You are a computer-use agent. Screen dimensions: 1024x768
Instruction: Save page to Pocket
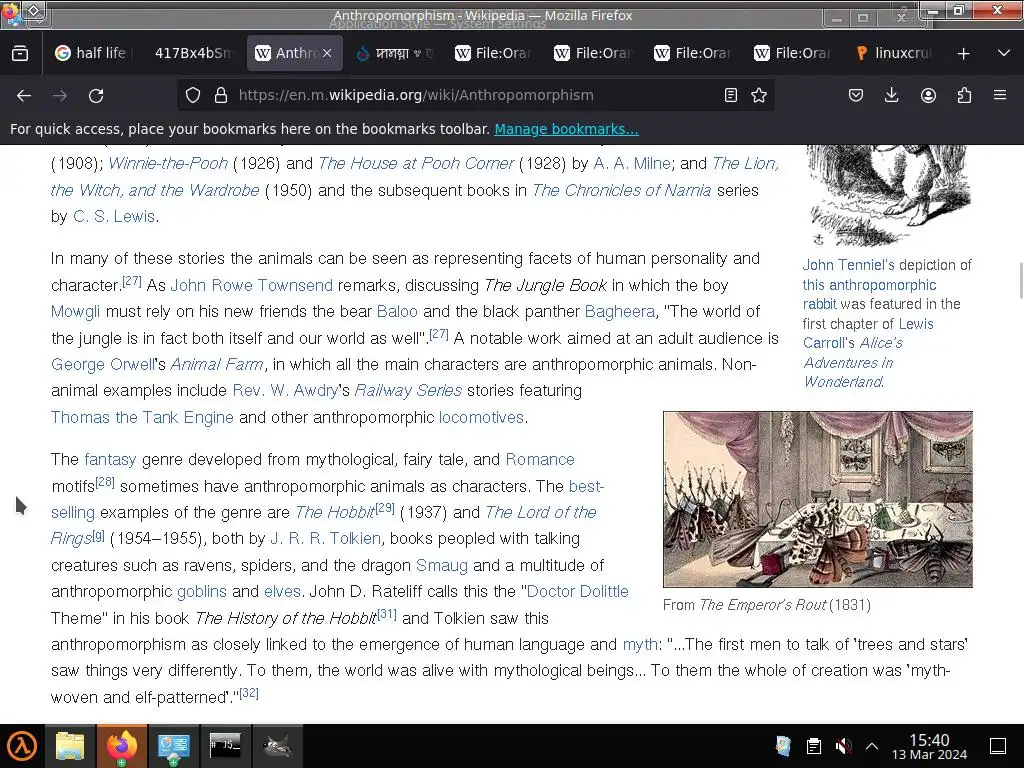856,95
